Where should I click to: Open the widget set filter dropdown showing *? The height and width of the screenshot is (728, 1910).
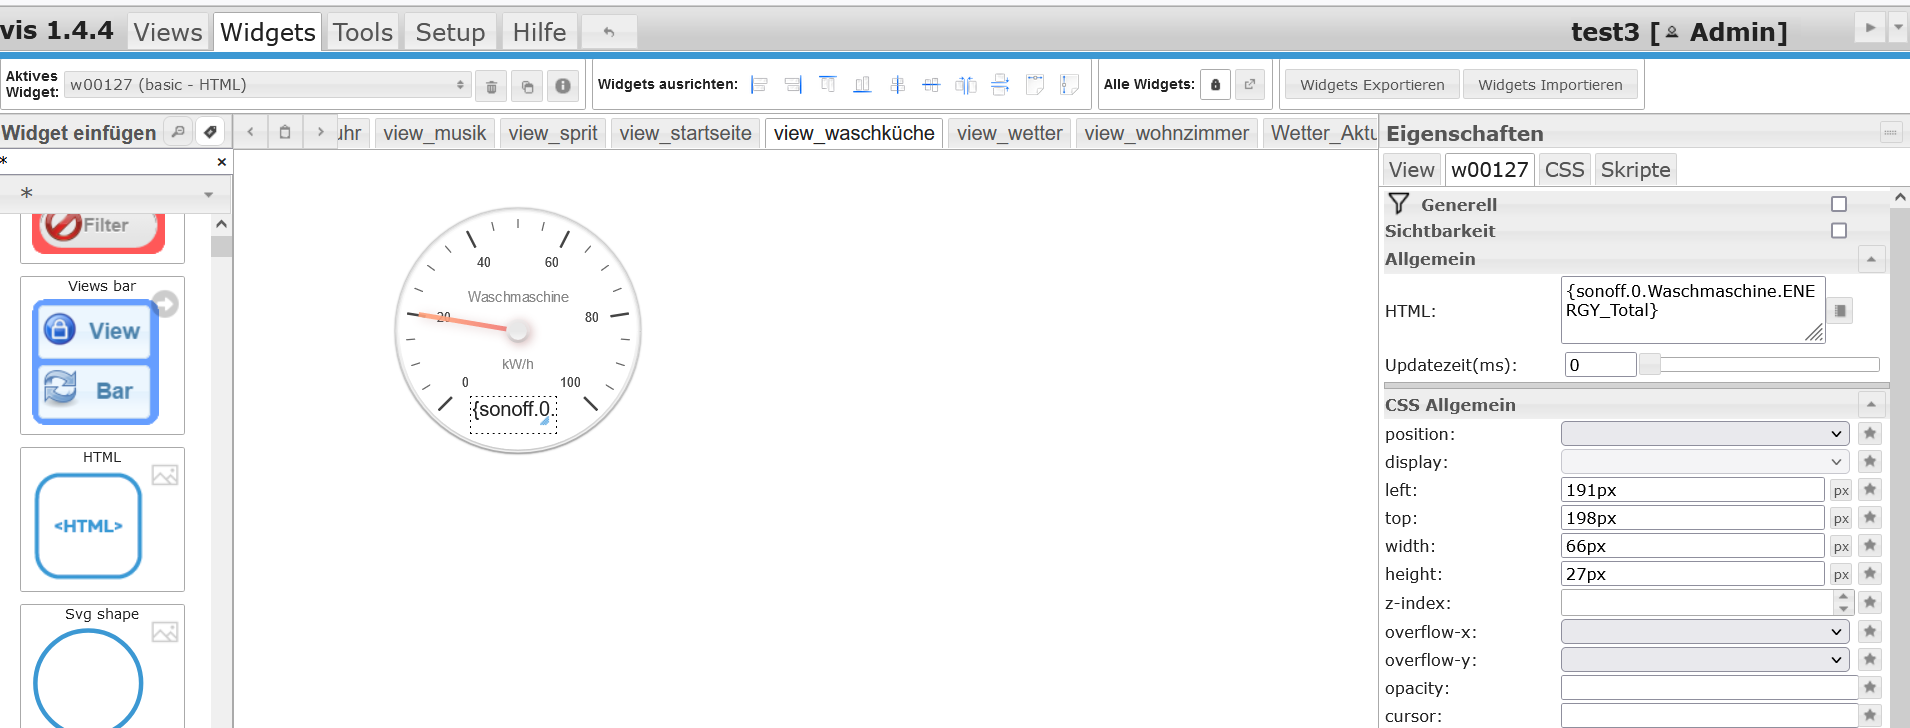tap(116, 194)
